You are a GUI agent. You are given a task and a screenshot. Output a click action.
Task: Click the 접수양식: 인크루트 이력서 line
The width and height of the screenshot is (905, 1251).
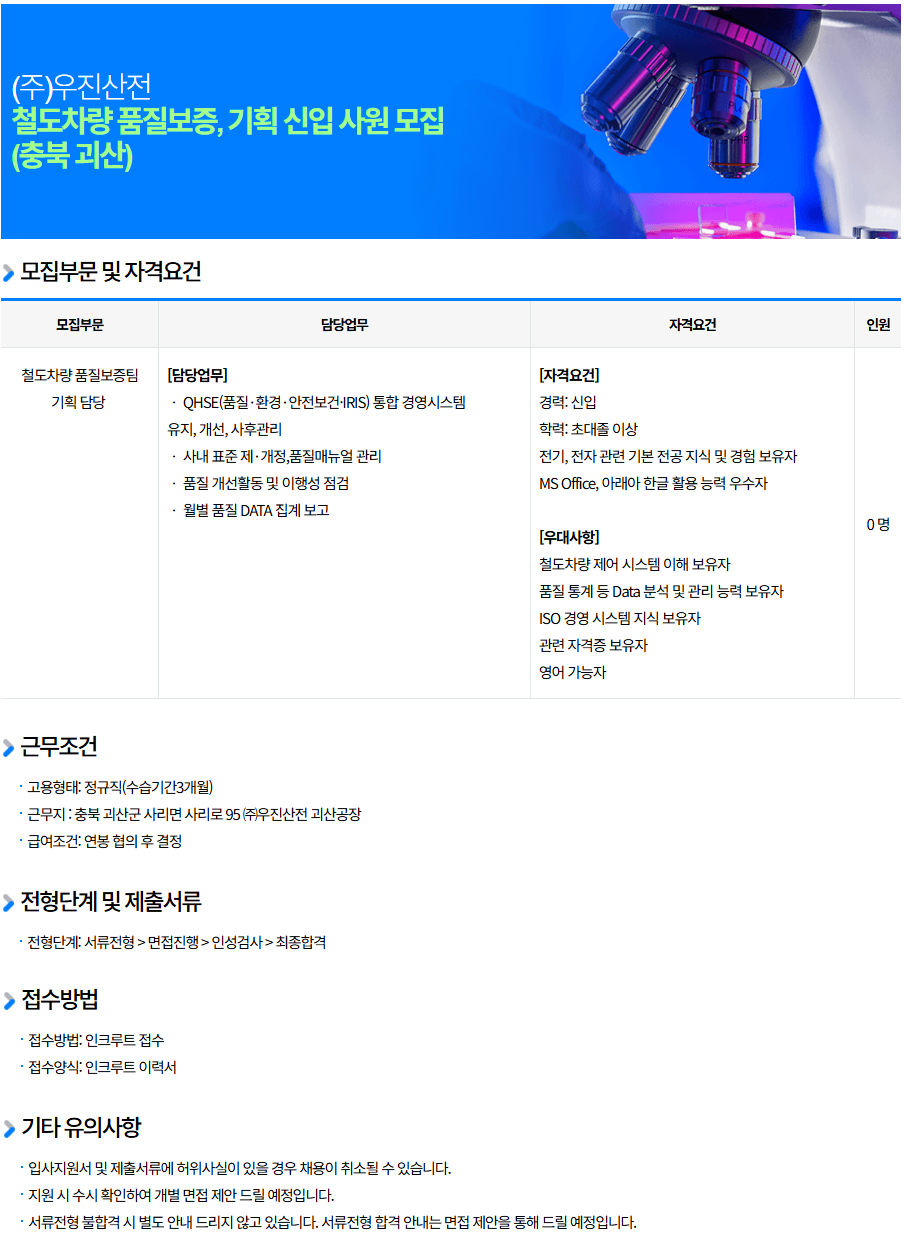coord(102,1067)
